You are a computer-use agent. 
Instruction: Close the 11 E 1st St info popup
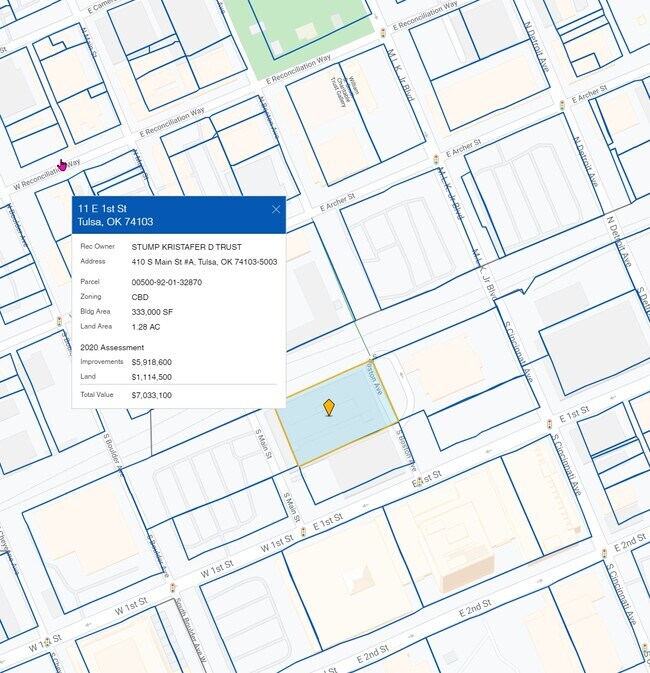[276, 209]
